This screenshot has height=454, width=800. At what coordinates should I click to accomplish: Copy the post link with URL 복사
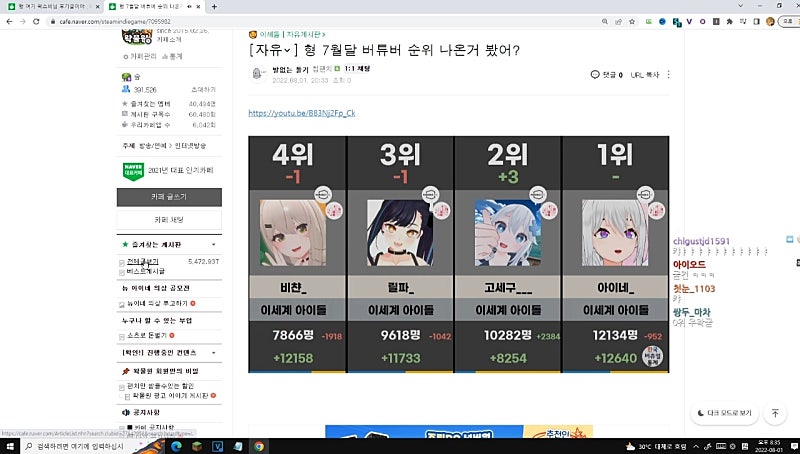click(644, 74)
